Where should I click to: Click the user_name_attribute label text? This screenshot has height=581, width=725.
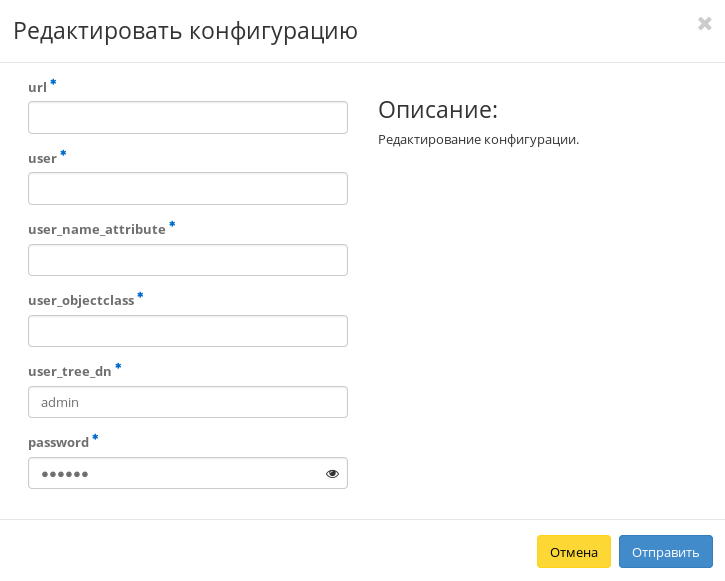(x=96, y=230)
